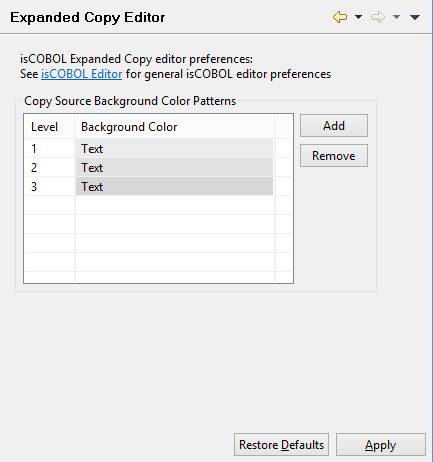The height and width of the screenshot is (462, 433).
Task: Open the back history dropdown arrow
Action: (358, 17)
